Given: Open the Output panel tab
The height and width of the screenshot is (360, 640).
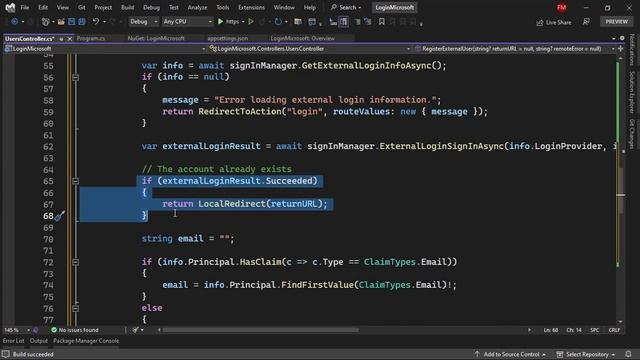Looking at the screenshot, I should click(x=39, y=340).
